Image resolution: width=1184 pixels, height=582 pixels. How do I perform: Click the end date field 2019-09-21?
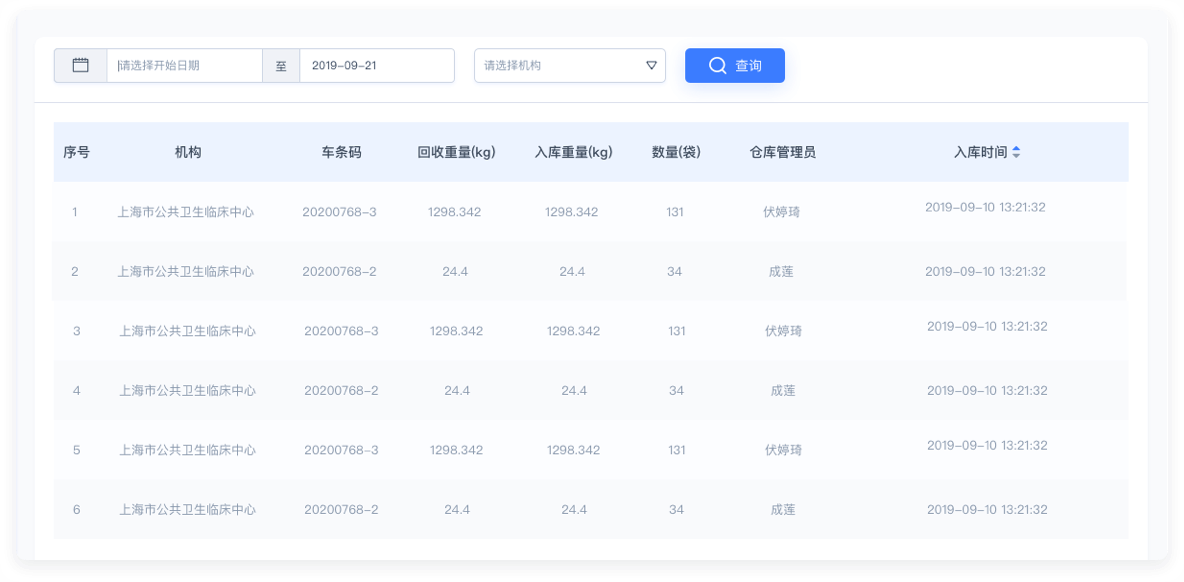[x=377, y=66]
